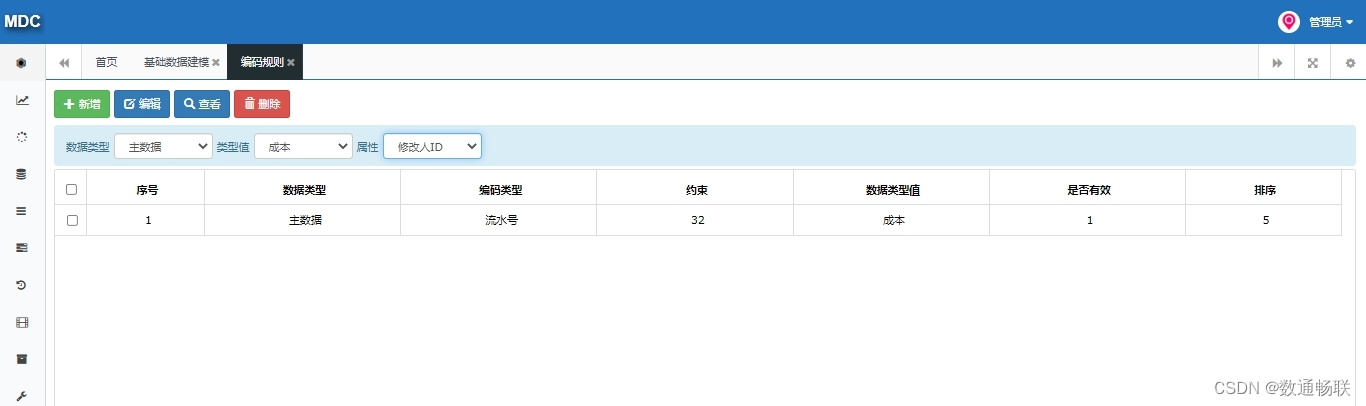Switch to the 首页 tab
Image resolution: width=1366 pixels, height=406 pixels.
point(106,62)
